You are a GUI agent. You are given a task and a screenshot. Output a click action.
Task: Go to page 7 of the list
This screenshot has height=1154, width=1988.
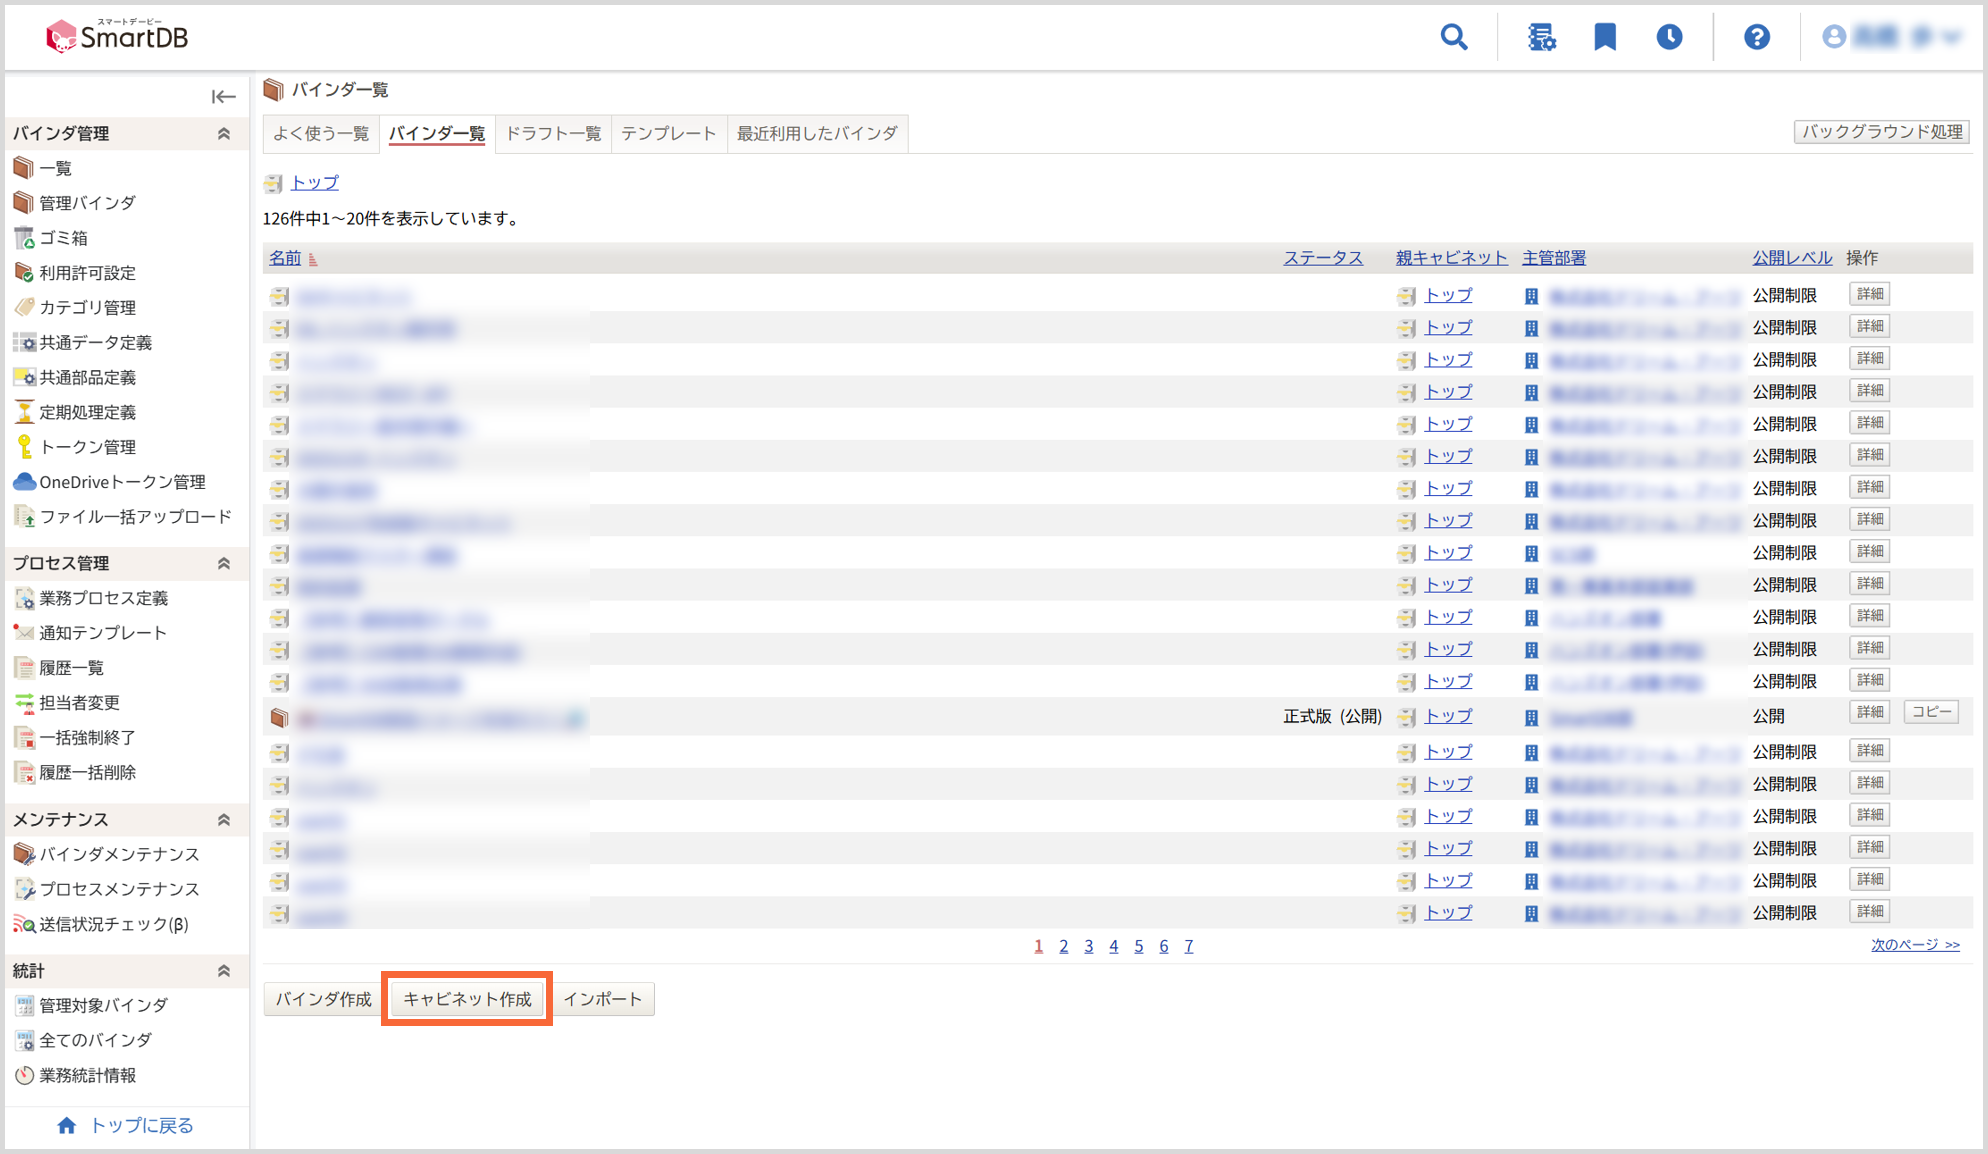(1188, 946)
